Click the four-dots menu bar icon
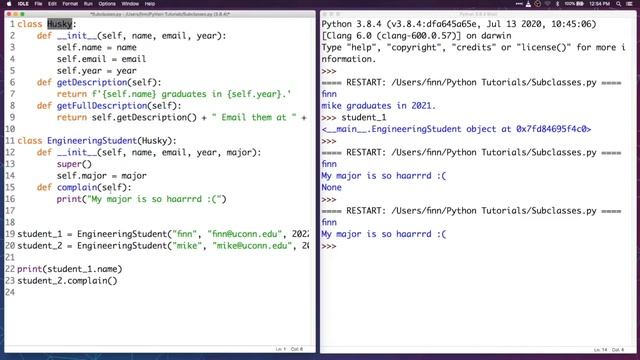This screenshot has width=640, height=360. pos(519,4)
